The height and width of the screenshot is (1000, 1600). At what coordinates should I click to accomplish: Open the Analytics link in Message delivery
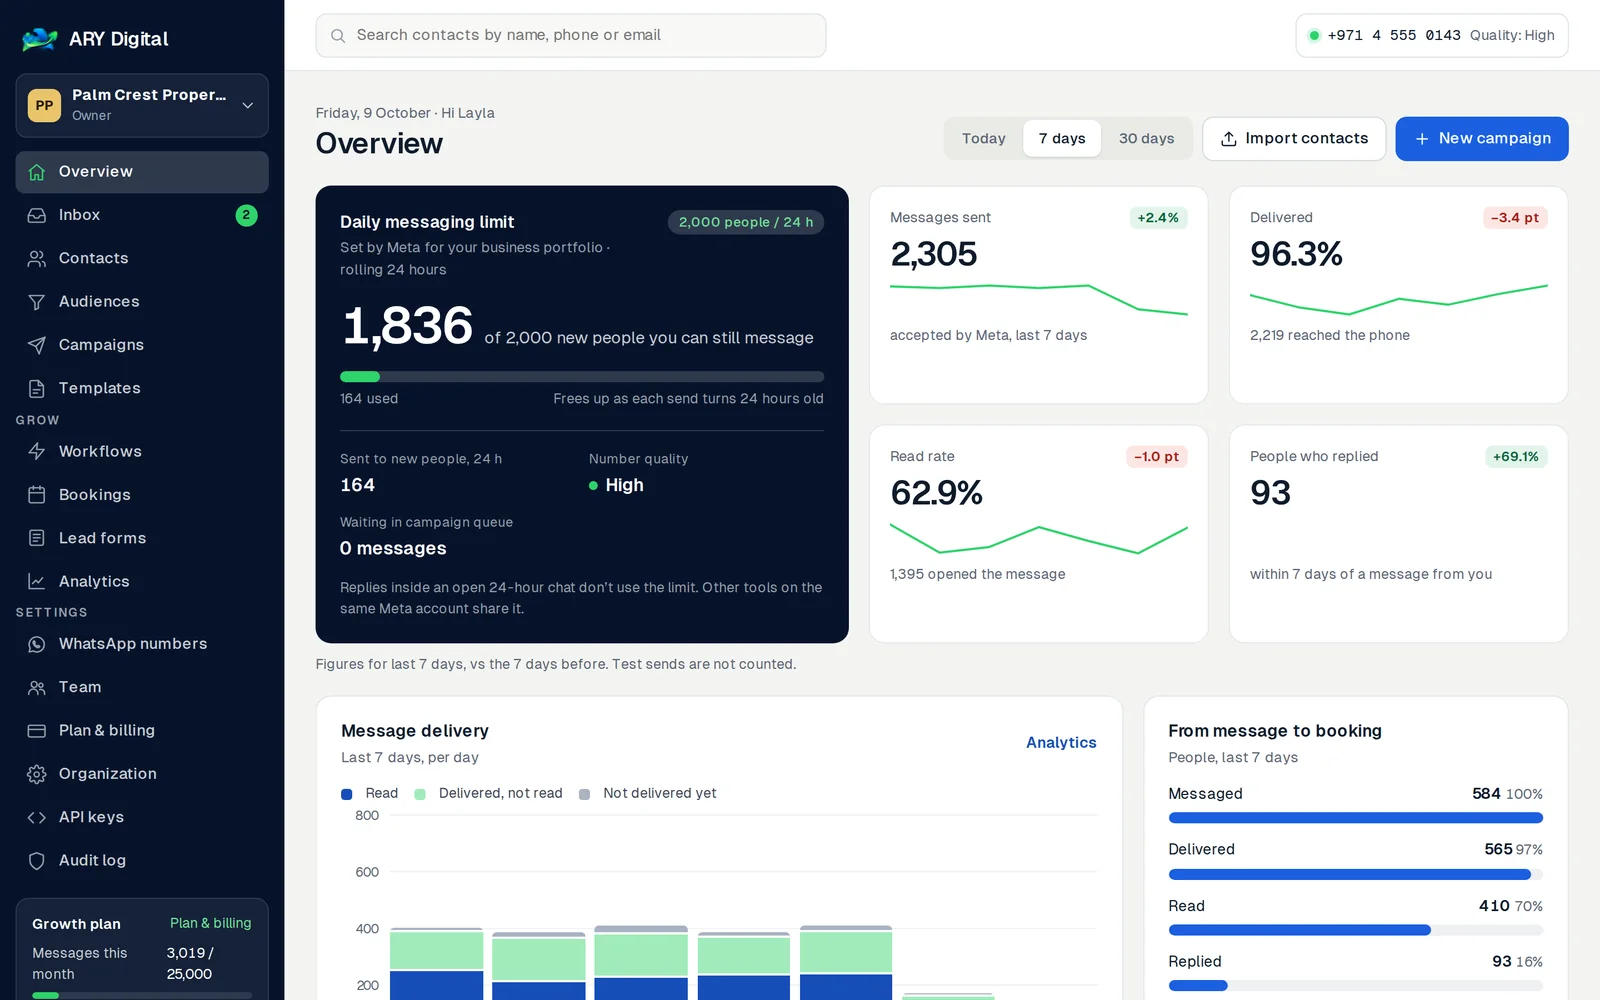coord(1061,743)
